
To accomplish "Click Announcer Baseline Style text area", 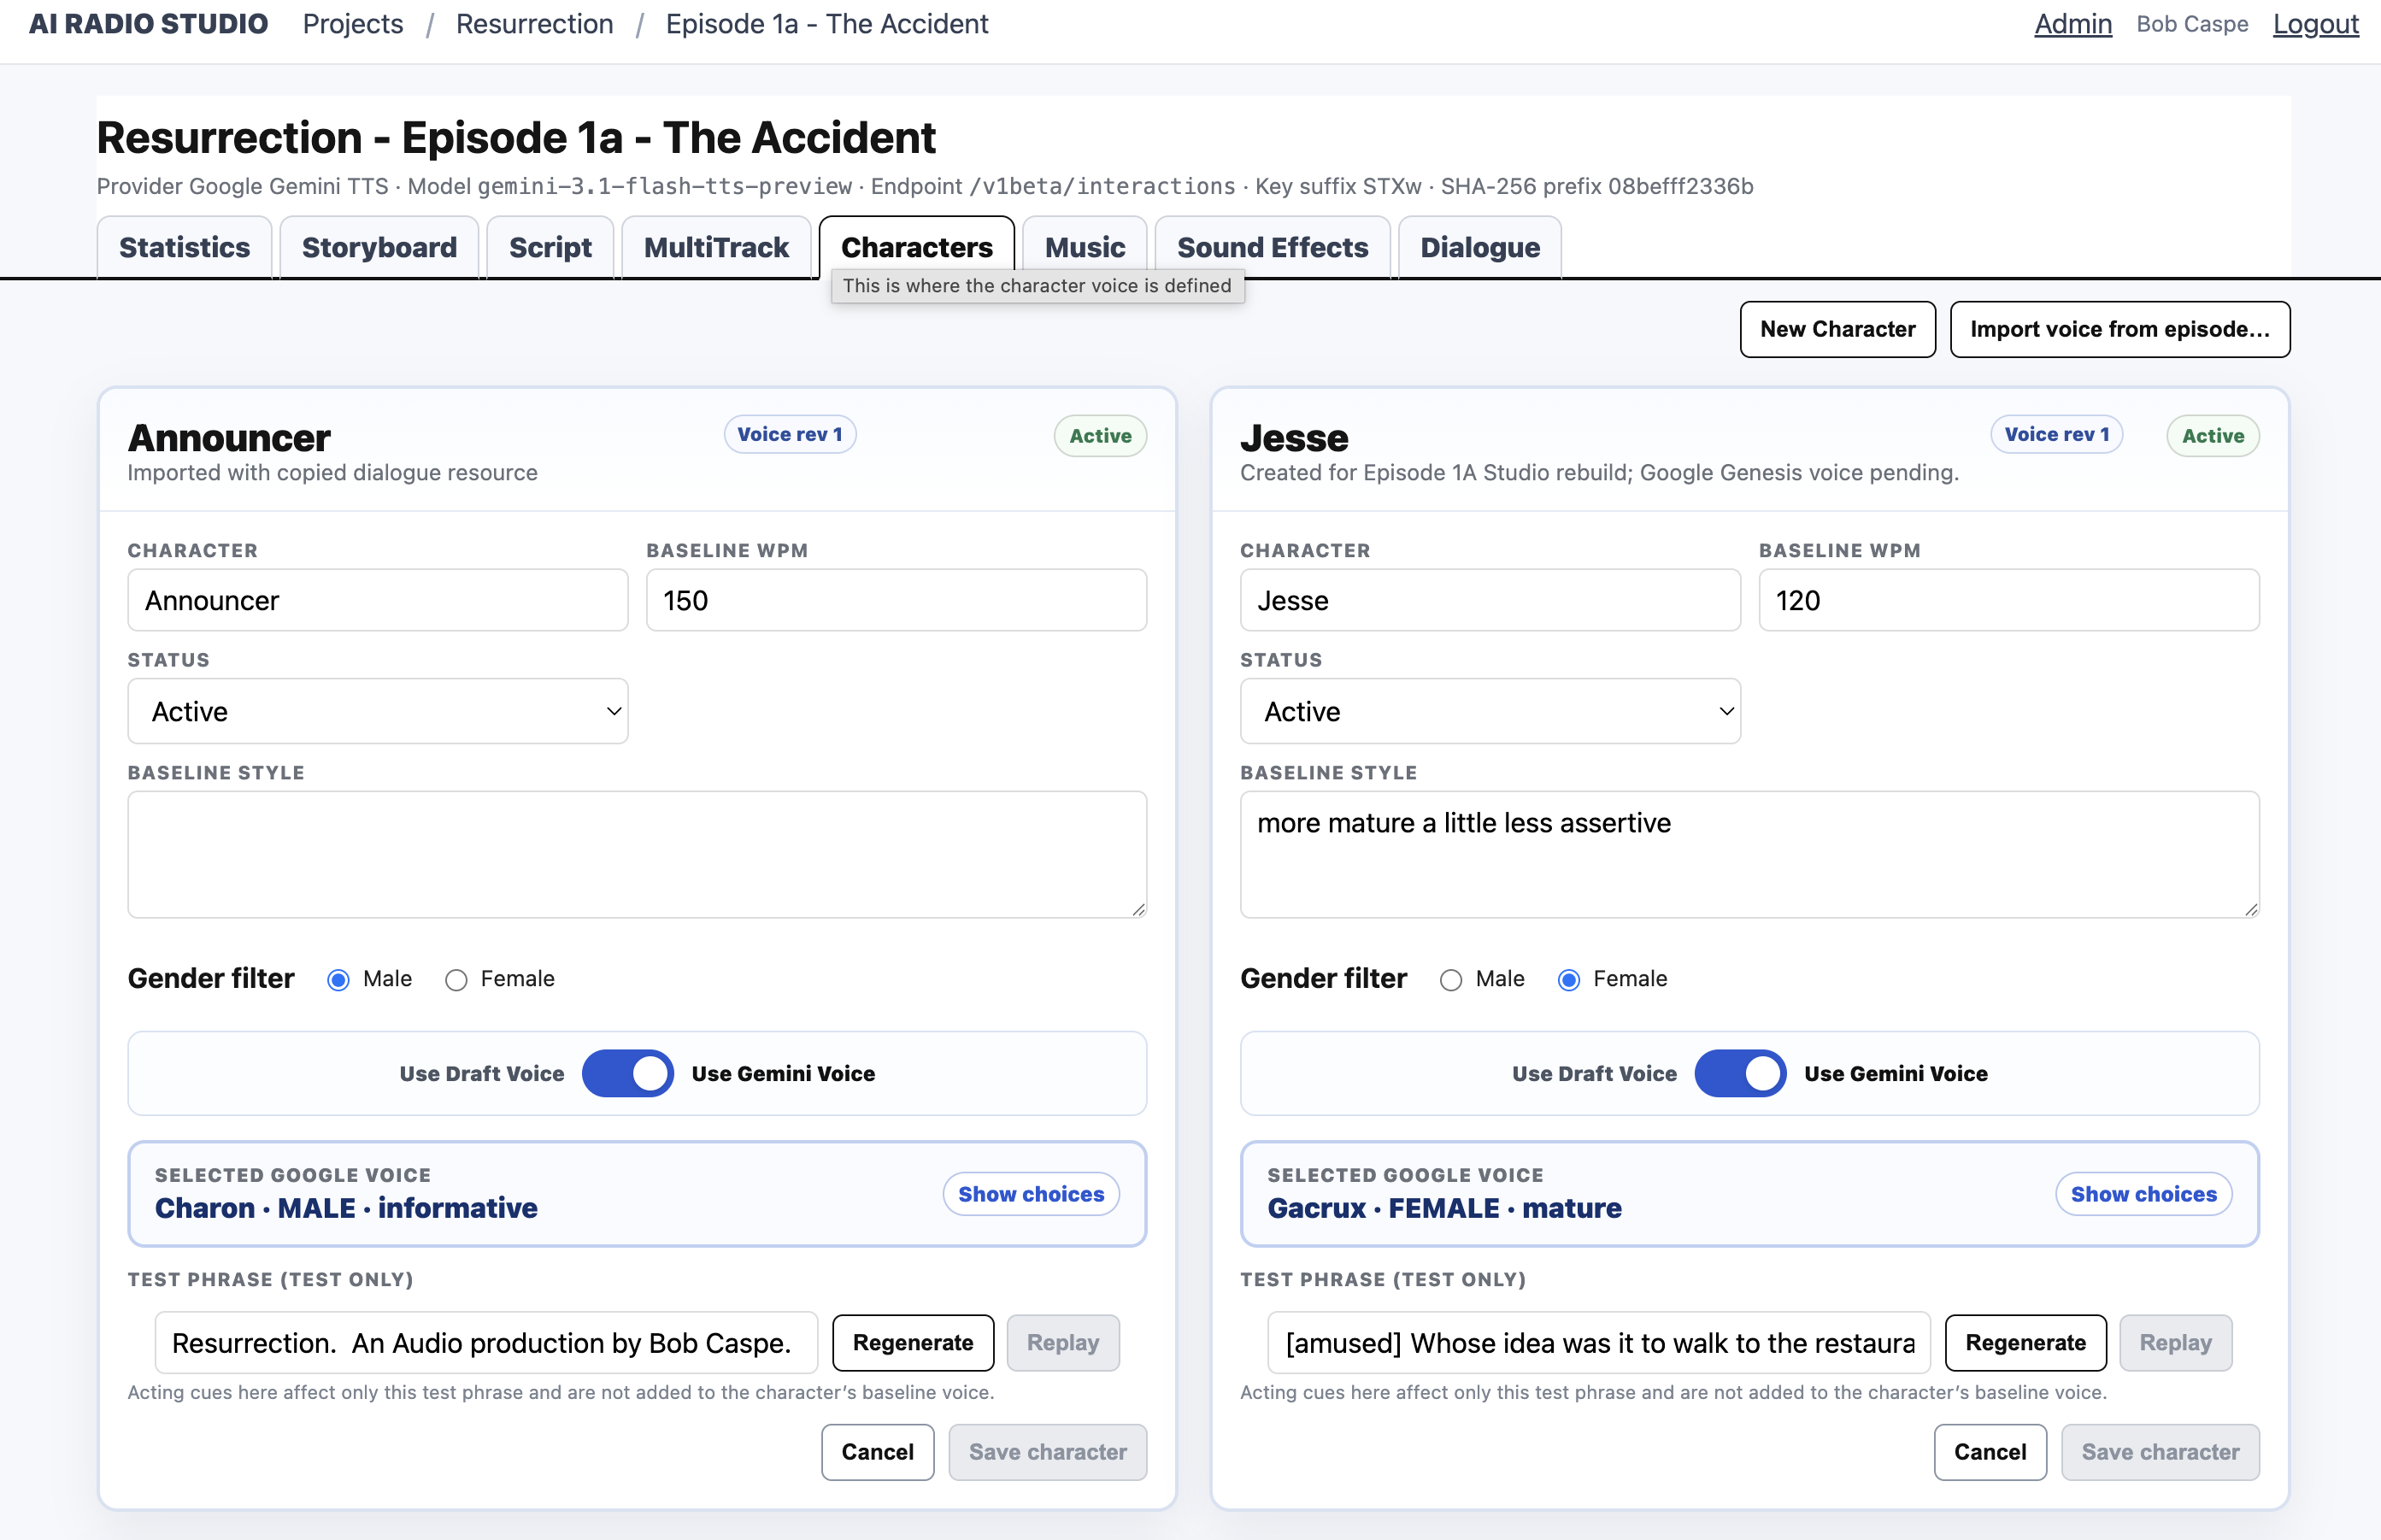I will [x=637, y=854].
